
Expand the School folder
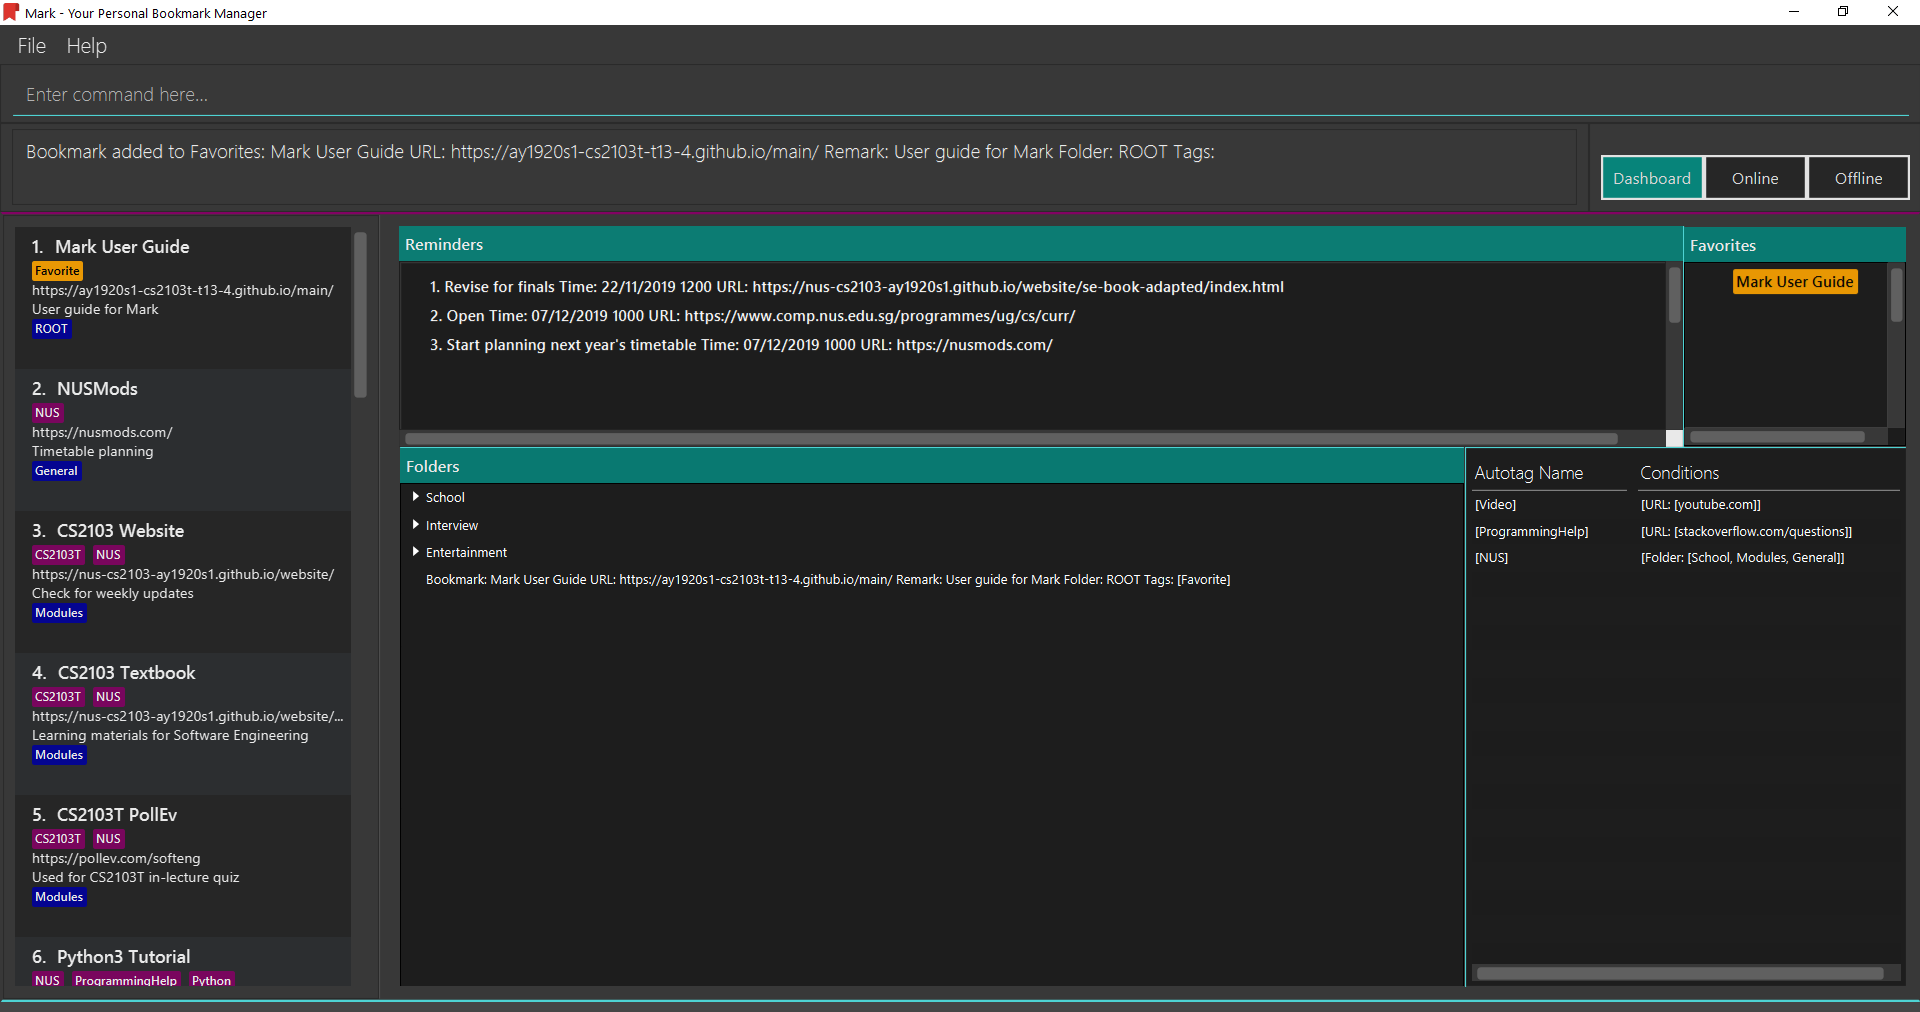click(x=415, y=496)
